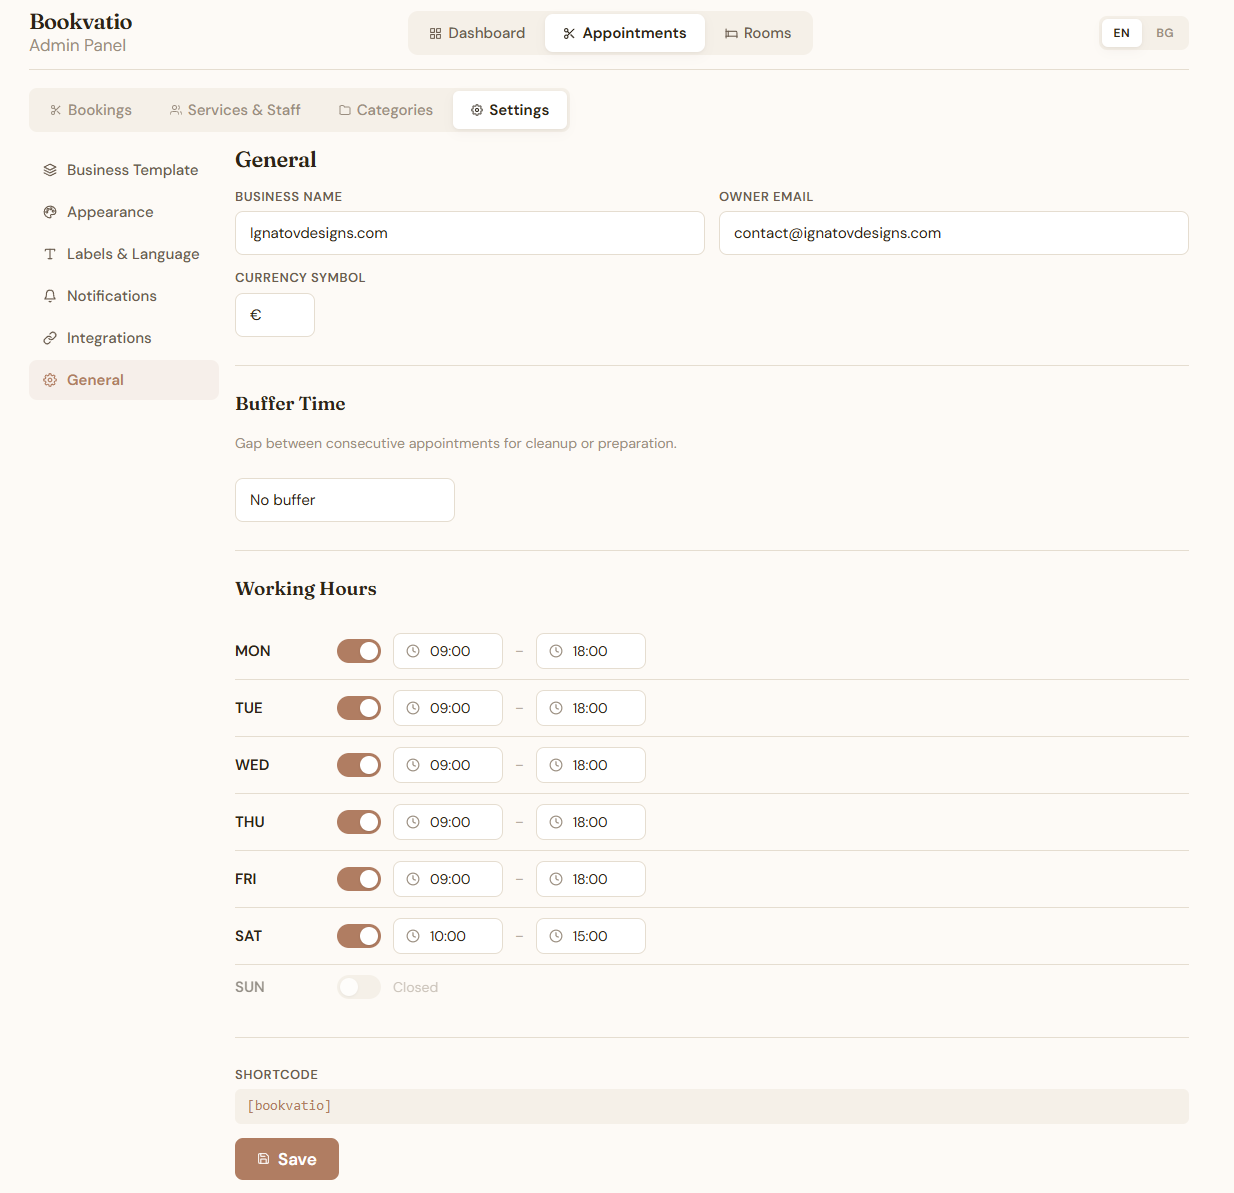
Task: Go to the Bookings sub-tab
Action: click(91, 110)
